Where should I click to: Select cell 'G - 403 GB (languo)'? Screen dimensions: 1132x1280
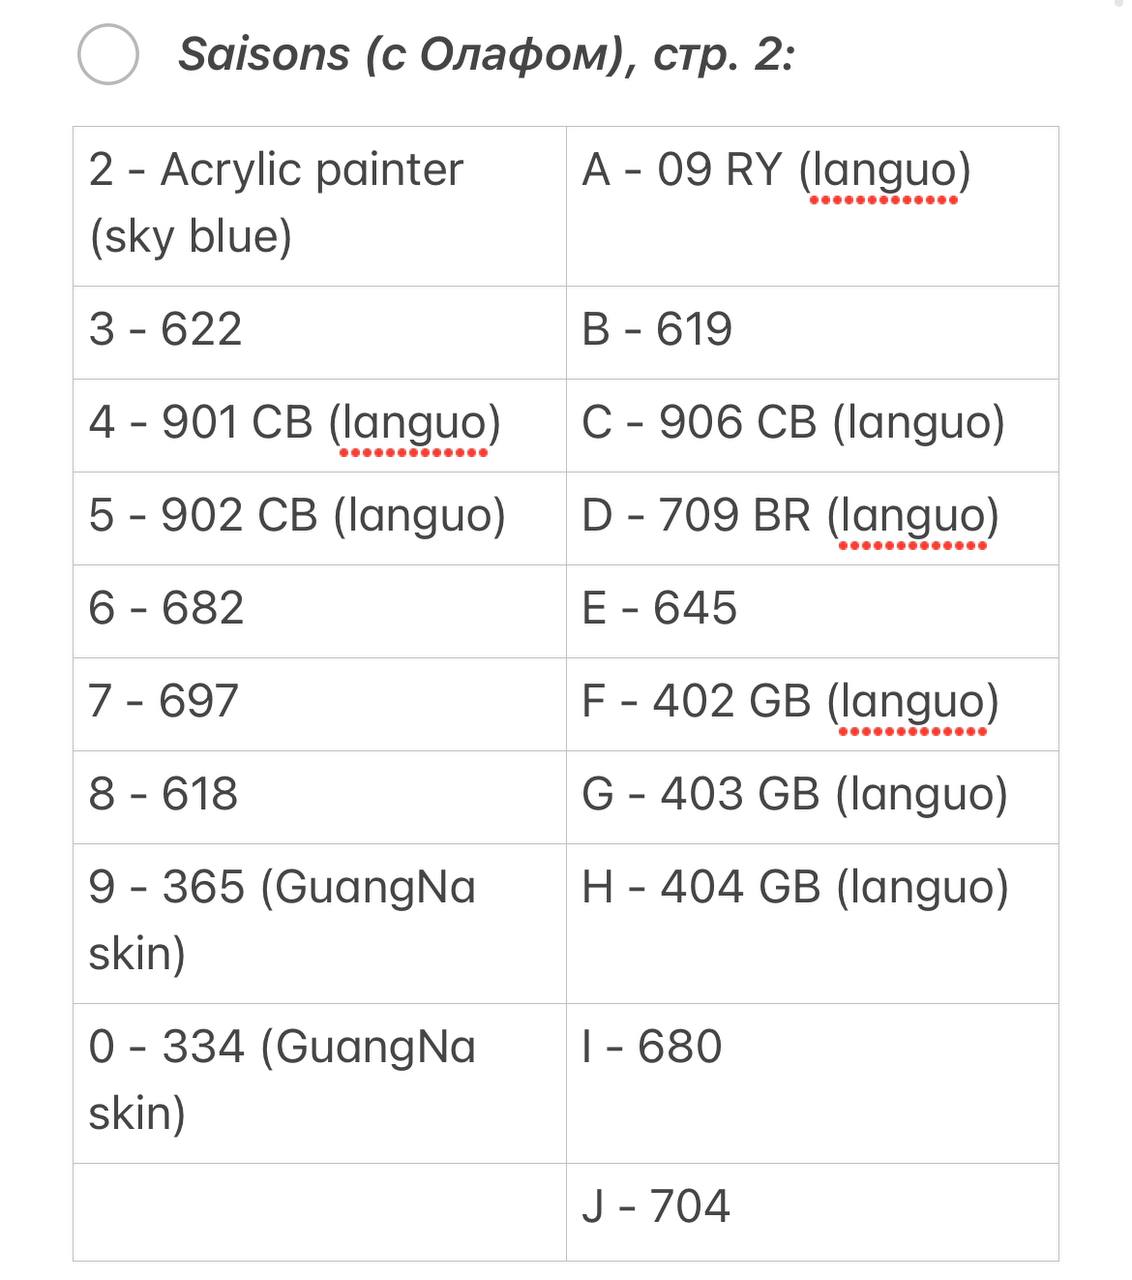812,797
